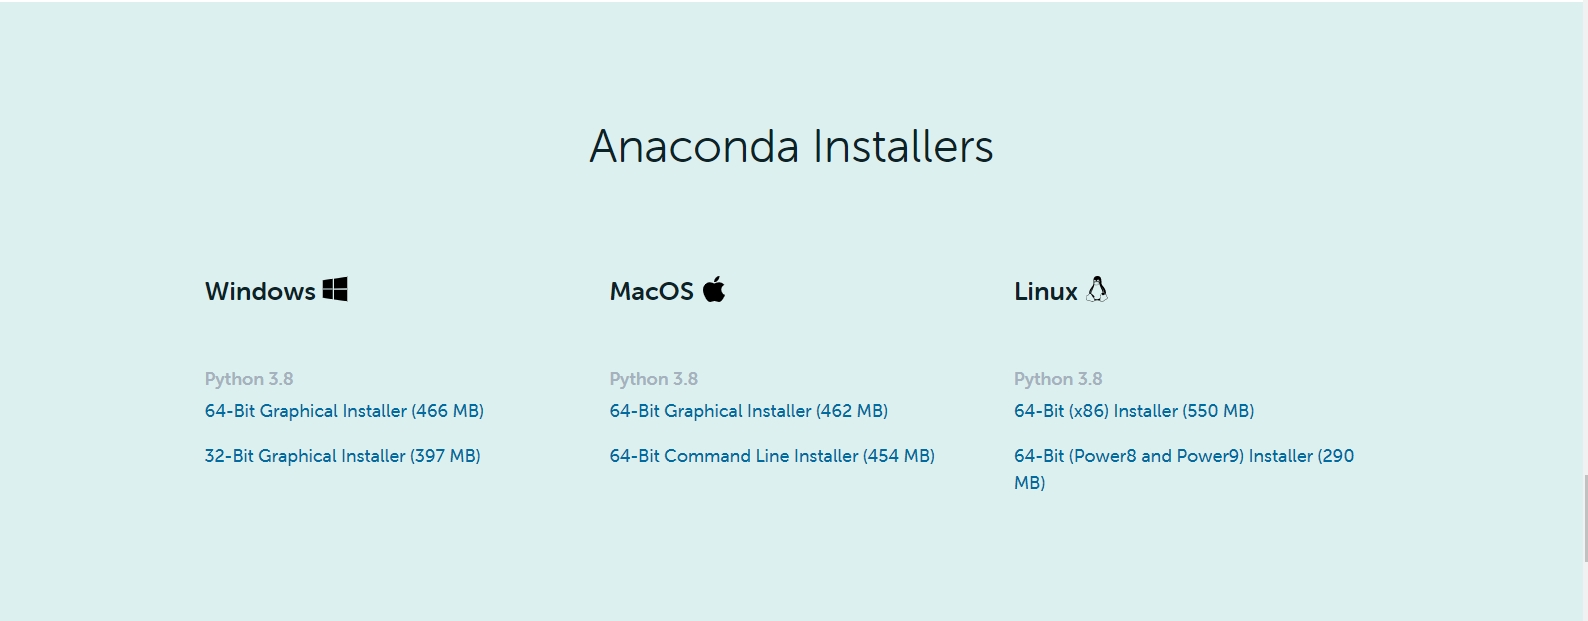Click the Python 3.8 label under Windows
This screenshot has height=621, width=1588.
249,379
